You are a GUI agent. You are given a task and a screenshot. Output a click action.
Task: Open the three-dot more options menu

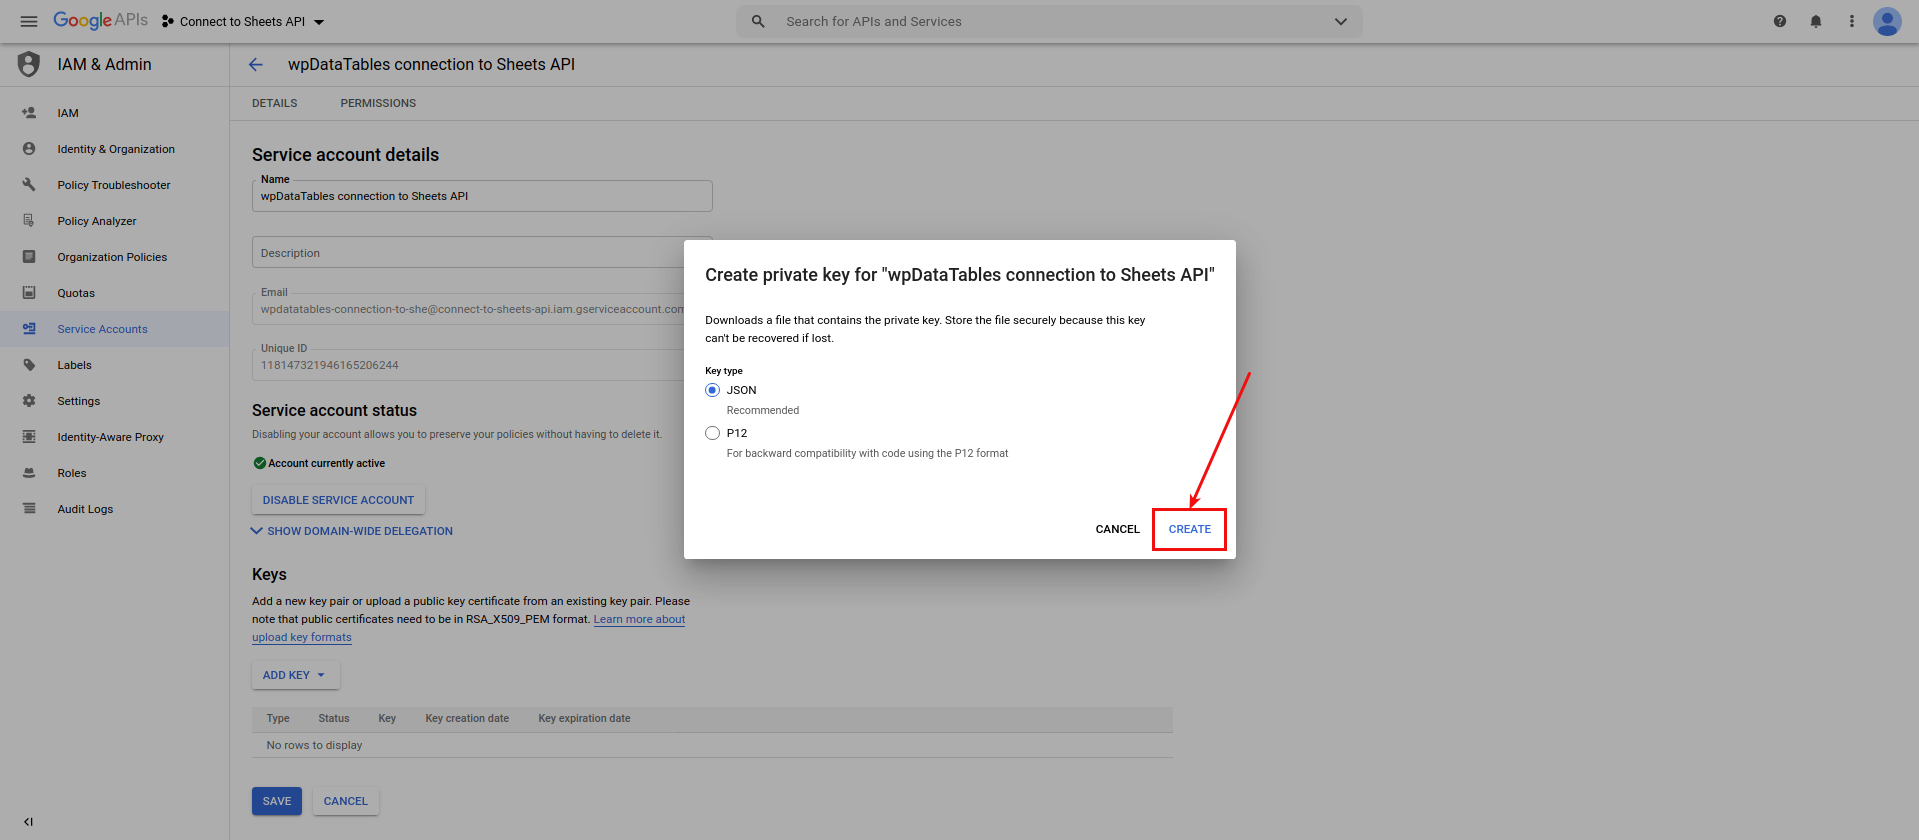coord(1852,21)
